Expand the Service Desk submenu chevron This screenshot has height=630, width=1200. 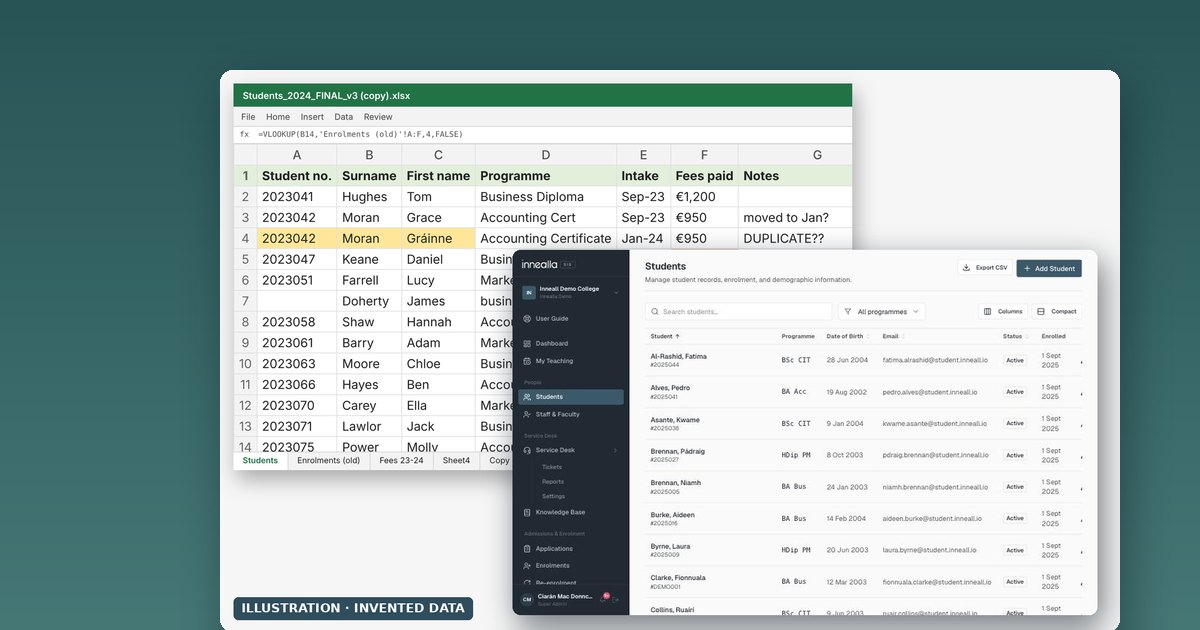click(x=615, y=450)
